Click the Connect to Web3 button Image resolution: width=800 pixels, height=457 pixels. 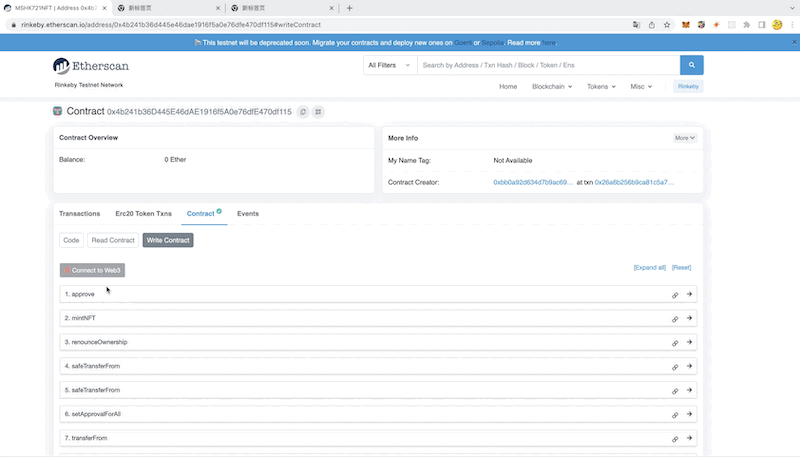click(x=92, y=270)
